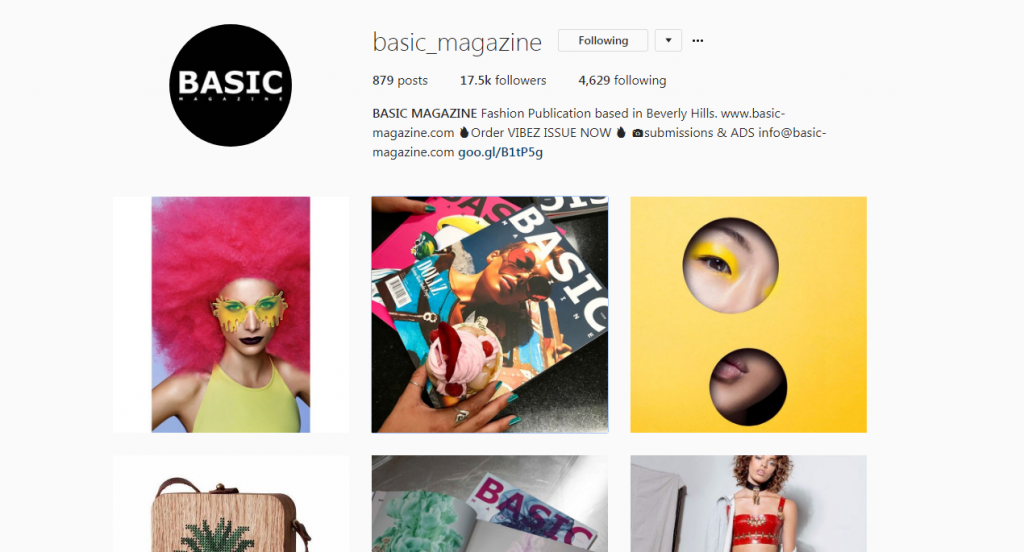The width and height of the screenshot is (1024, 552).
Task: Click the flame emoji after ISSUE NOW
Action: click(x=620, y=133)
